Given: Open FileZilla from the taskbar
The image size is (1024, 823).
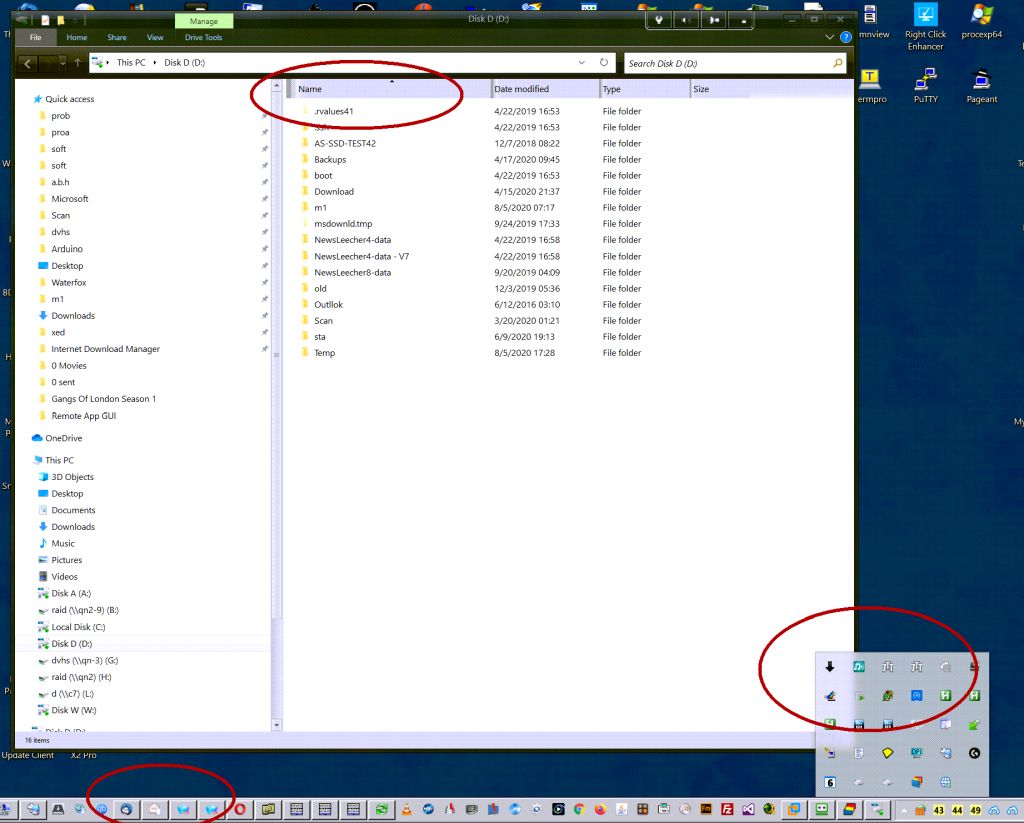Looking at the screenshot, I should click(727, 810).
